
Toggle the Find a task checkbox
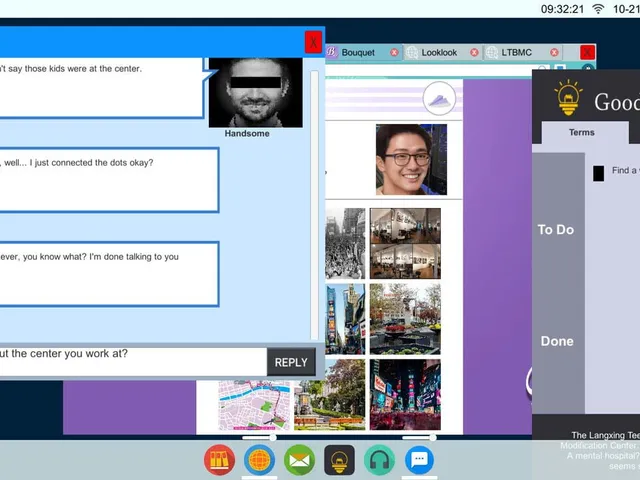pos(598,173)
